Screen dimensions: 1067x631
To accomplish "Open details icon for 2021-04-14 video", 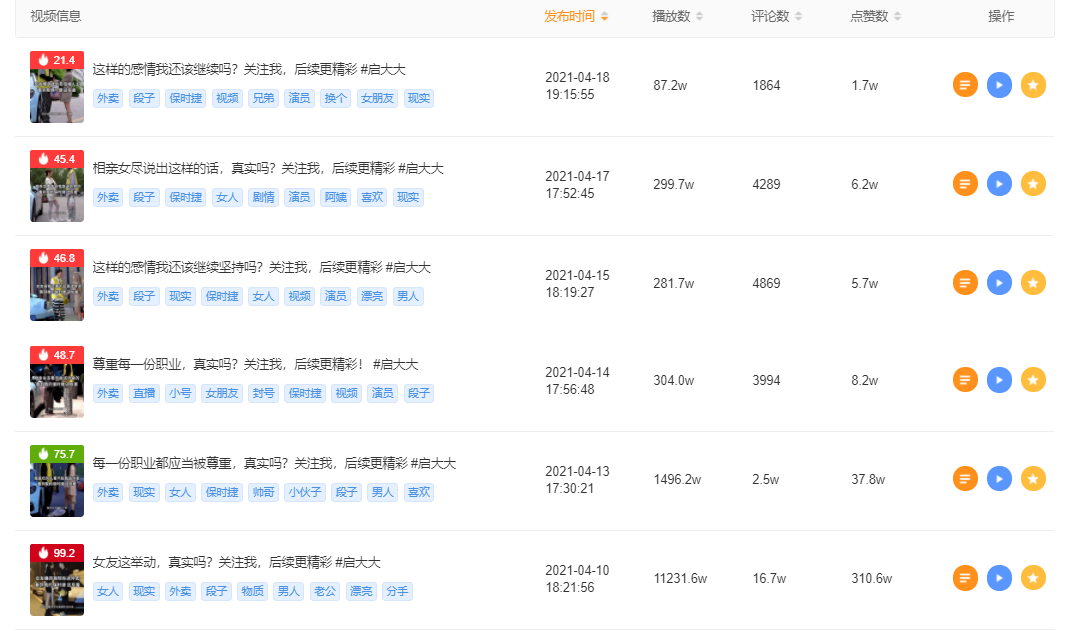I will point(965,380).
